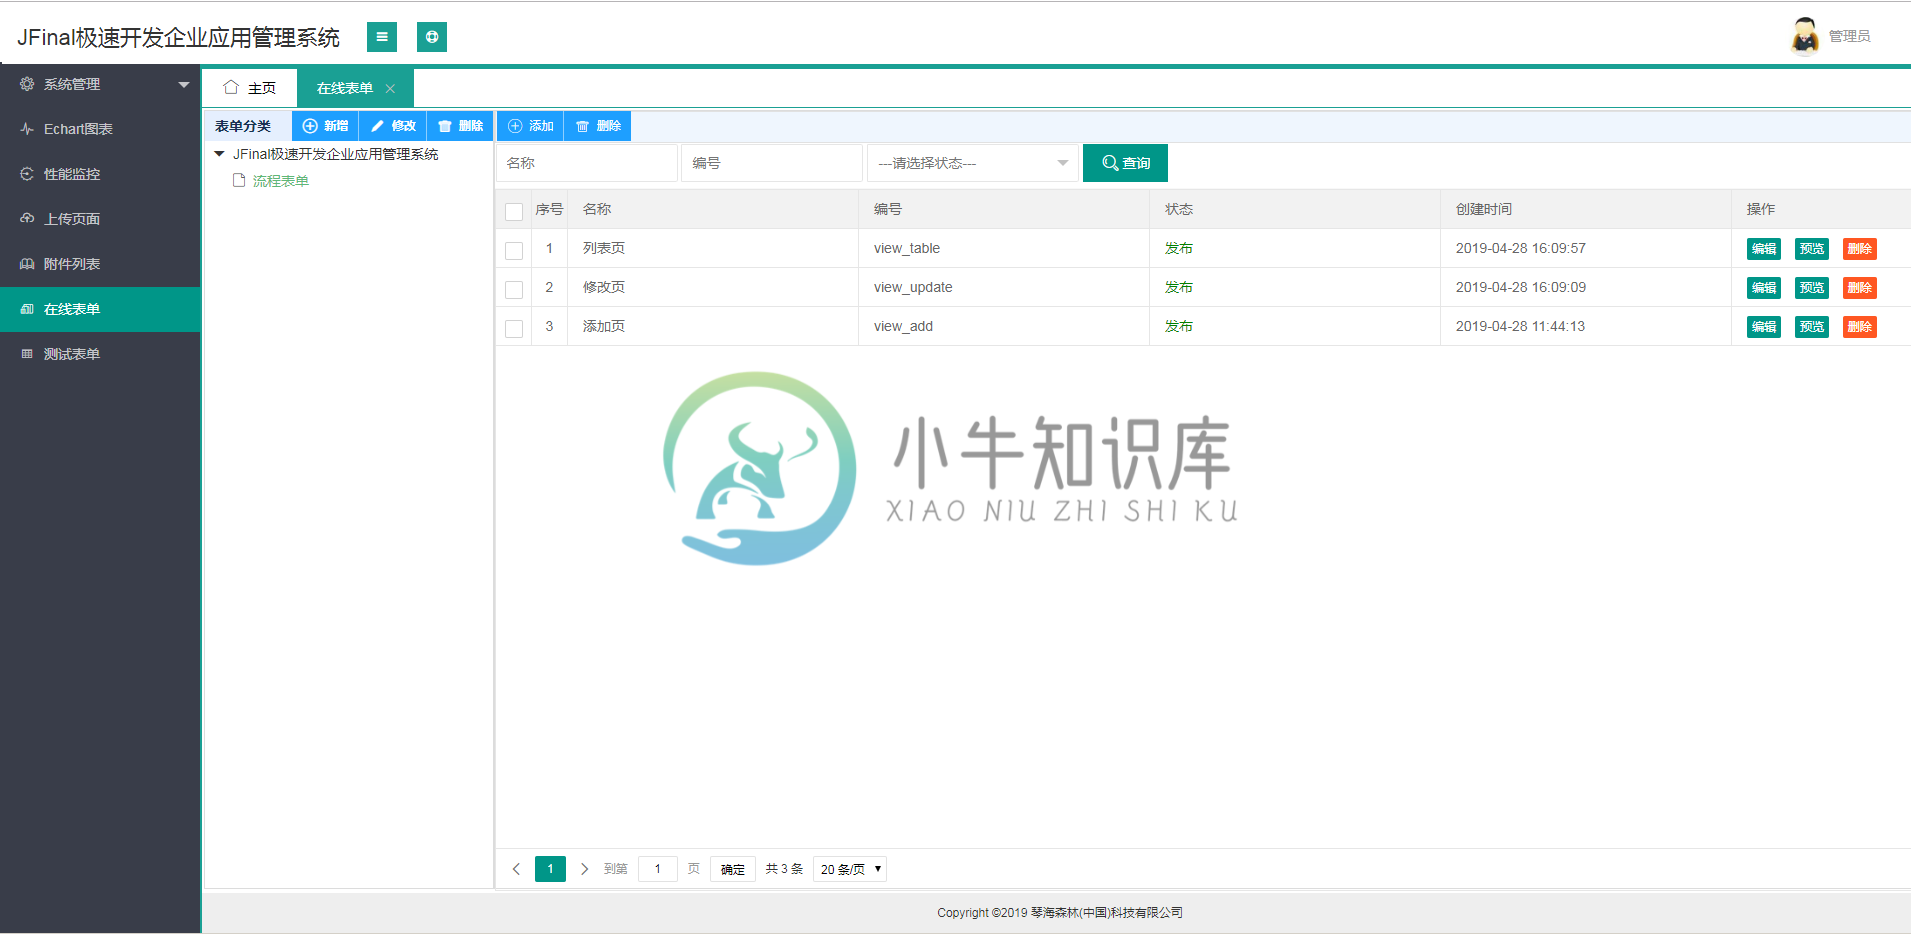Viewport: 1911px width, 934px height.
Task: Click 编辑 for the 修改页 row
Action: (1764, 288)
